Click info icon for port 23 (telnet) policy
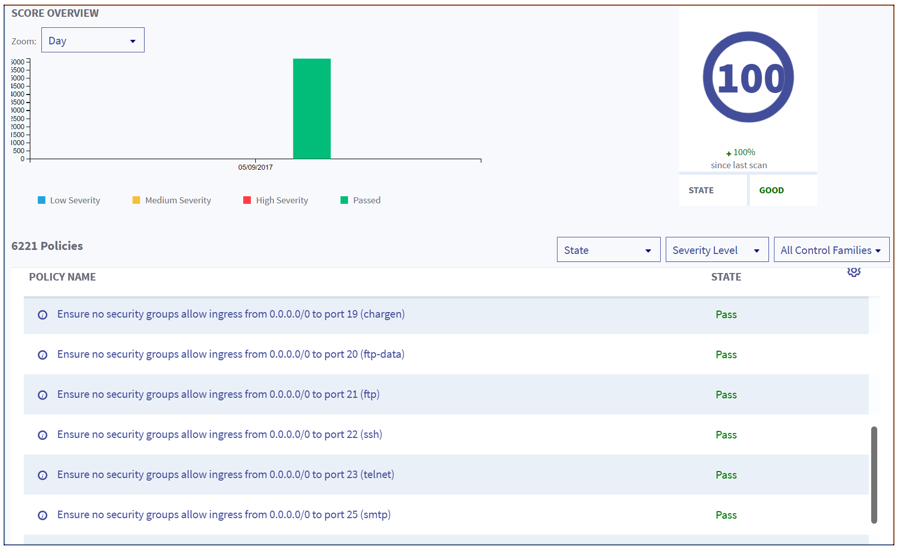Screen dimensions: 908x558 click(42, 475)
